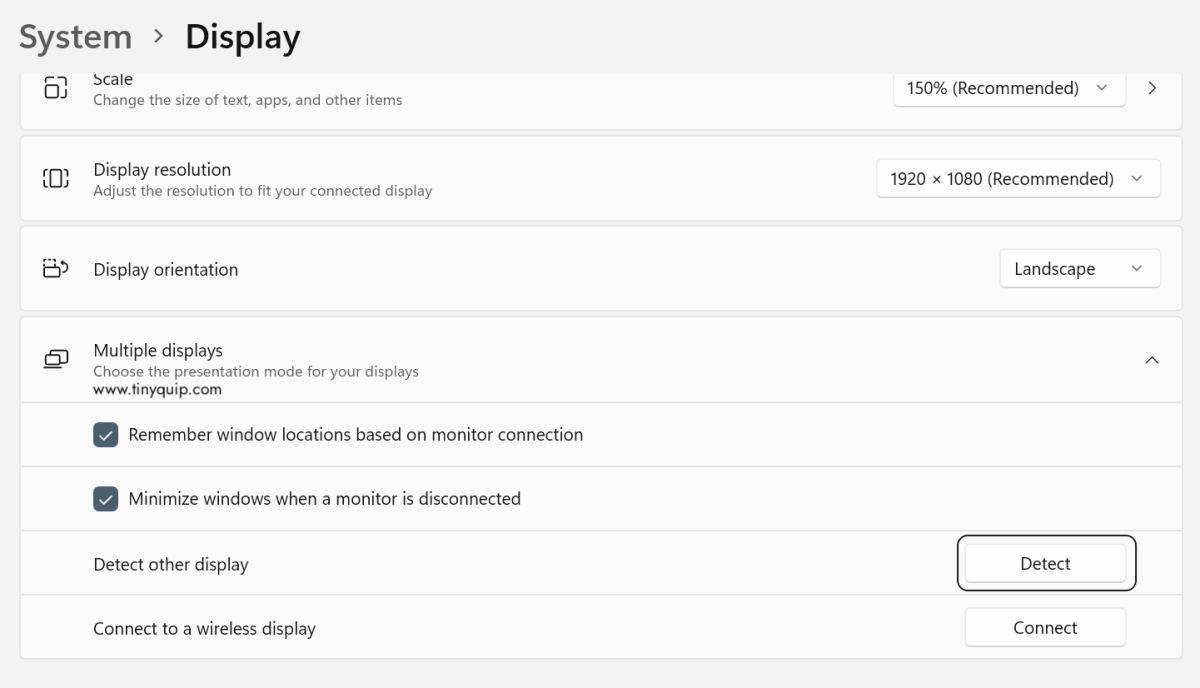Open Scale details with right arrow

1152,88
